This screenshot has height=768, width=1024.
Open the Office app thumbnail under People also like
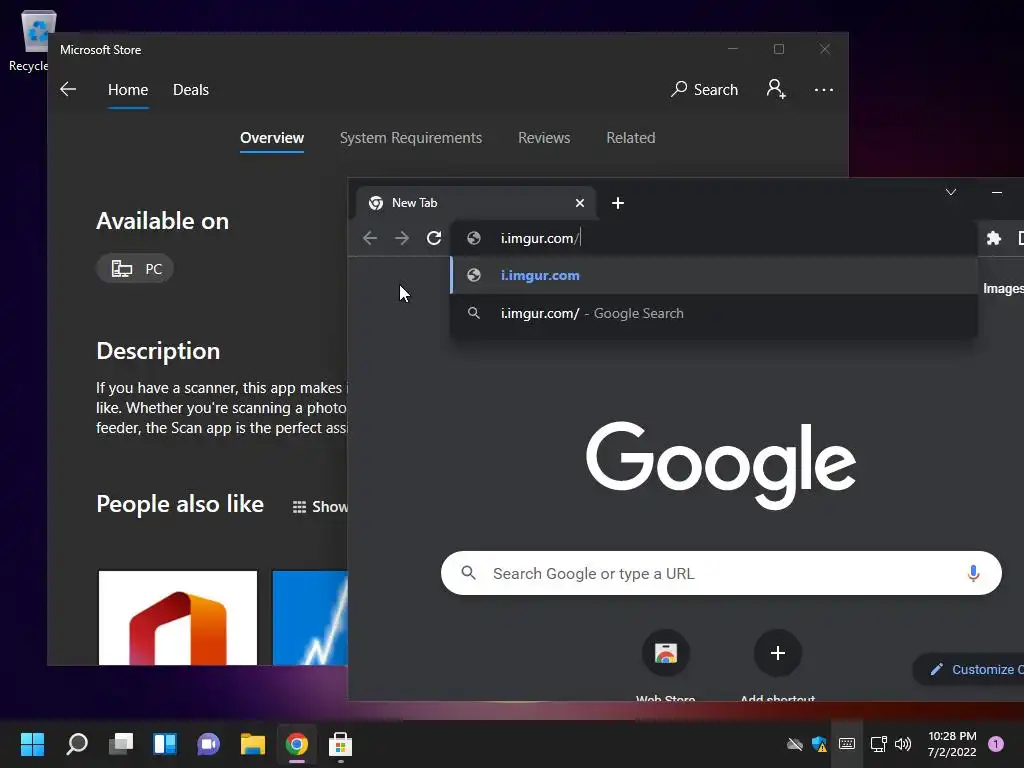click(178, 618)
